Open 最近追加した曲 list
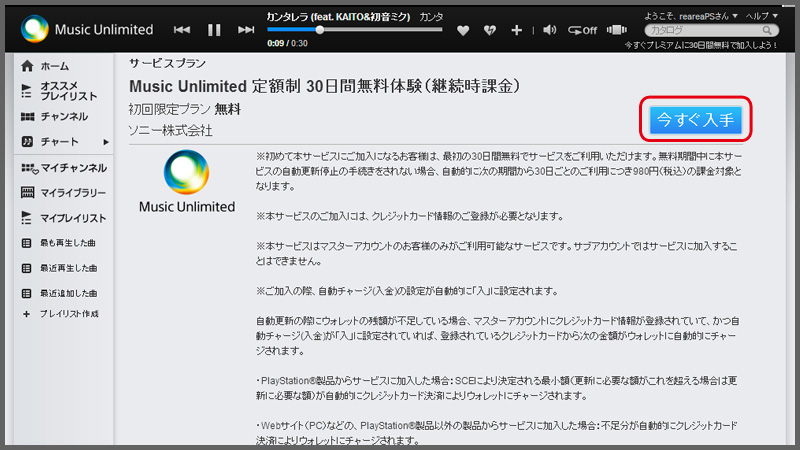Image resolution: width=800 pixels, height=450 pixels. 59,293
